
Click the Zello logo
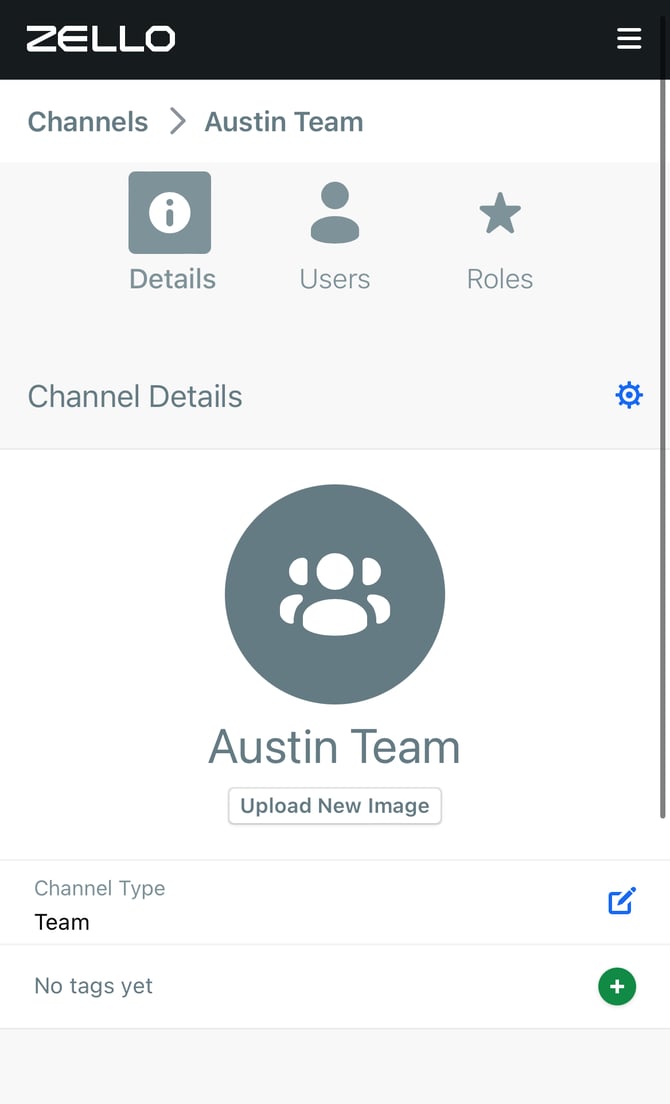[x=101, y=39]
